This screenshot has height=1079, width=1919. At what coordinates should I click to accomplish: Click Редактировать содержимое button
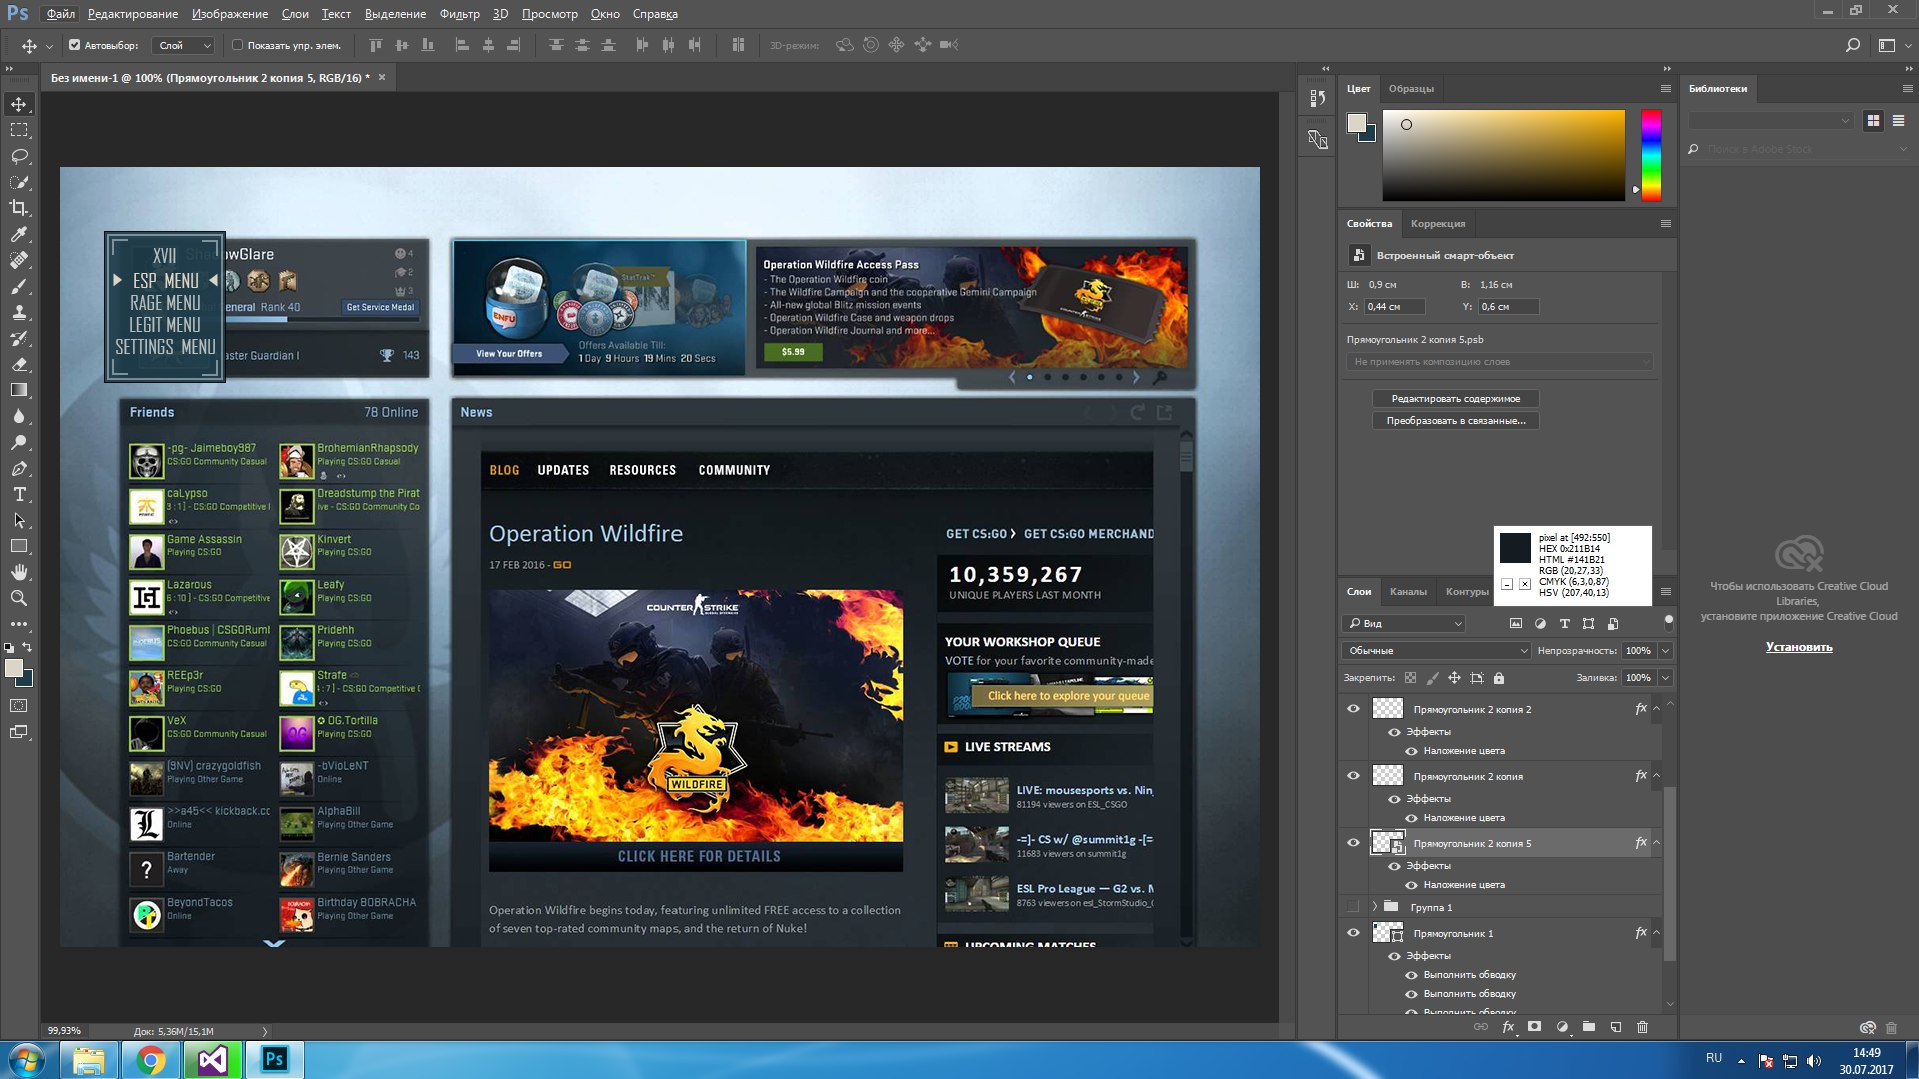click(1455, 399)
